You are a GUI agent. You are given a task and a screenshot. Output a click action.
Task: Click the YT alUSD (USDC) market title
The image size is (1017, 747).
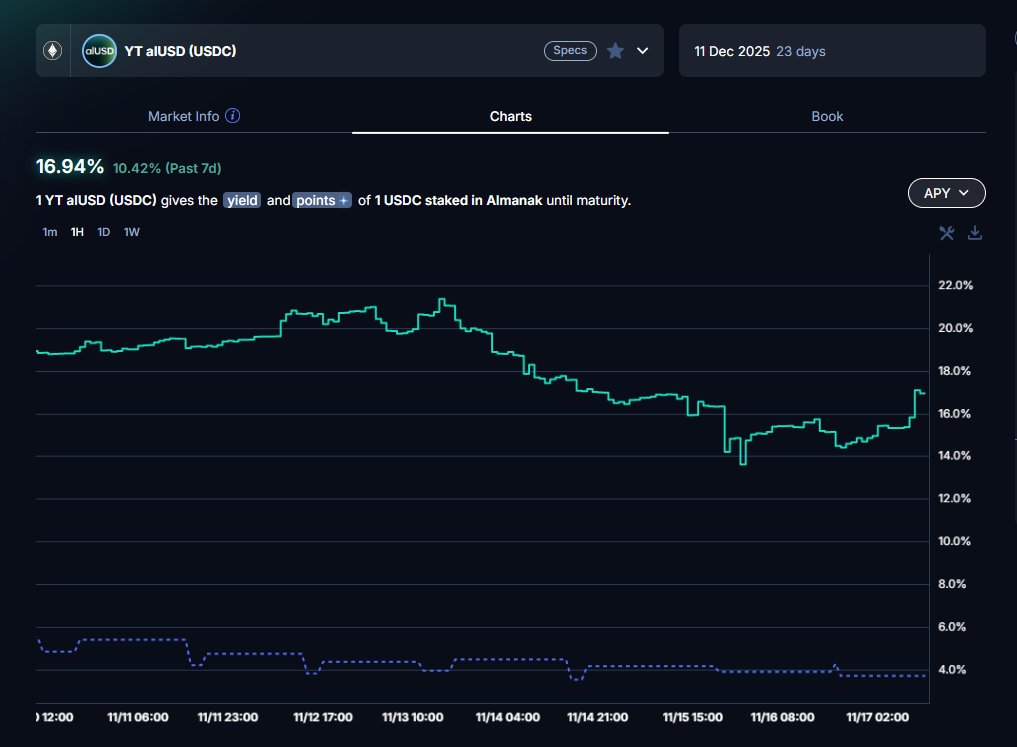point(180,51)
